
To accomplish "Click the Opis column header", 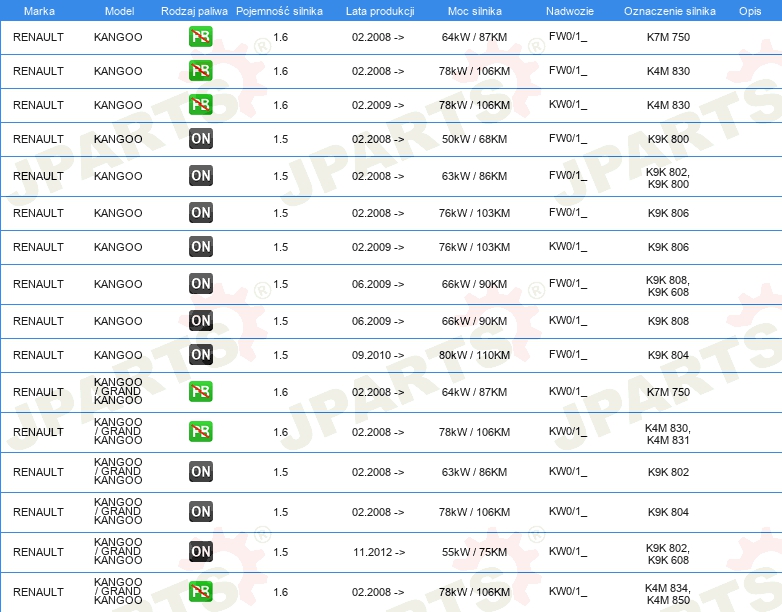I will click(x=750, y=11).
